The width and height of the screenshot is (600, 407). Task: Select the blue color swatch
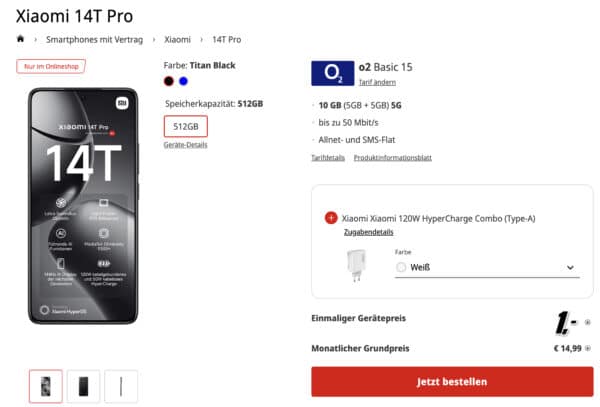[x=183, y=81]
